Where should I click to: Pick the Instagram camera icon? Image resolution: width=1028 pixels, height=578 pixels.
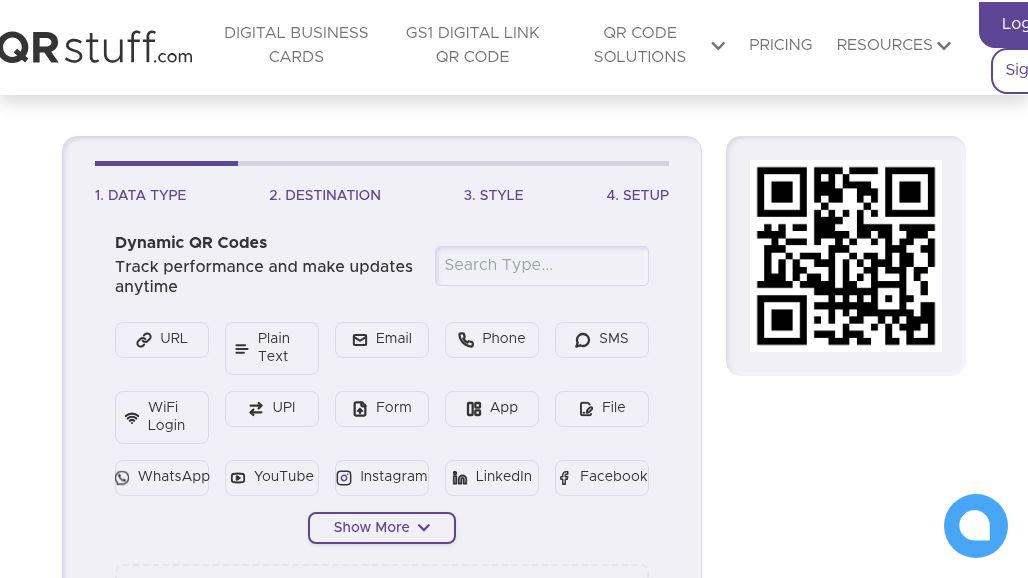(344, 478)
